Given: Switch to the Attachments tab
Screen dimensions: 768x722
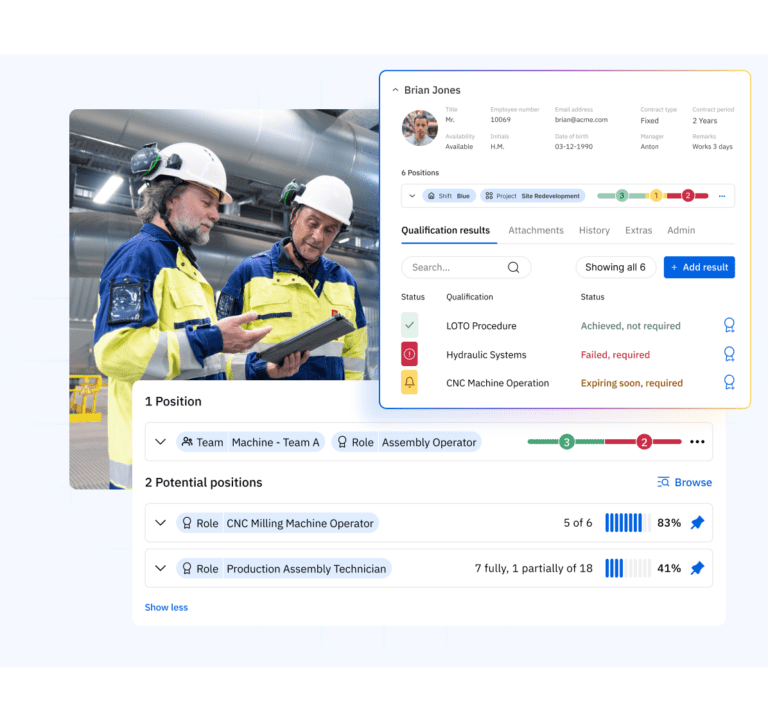Looking at the screenshot, I should 535,230.
